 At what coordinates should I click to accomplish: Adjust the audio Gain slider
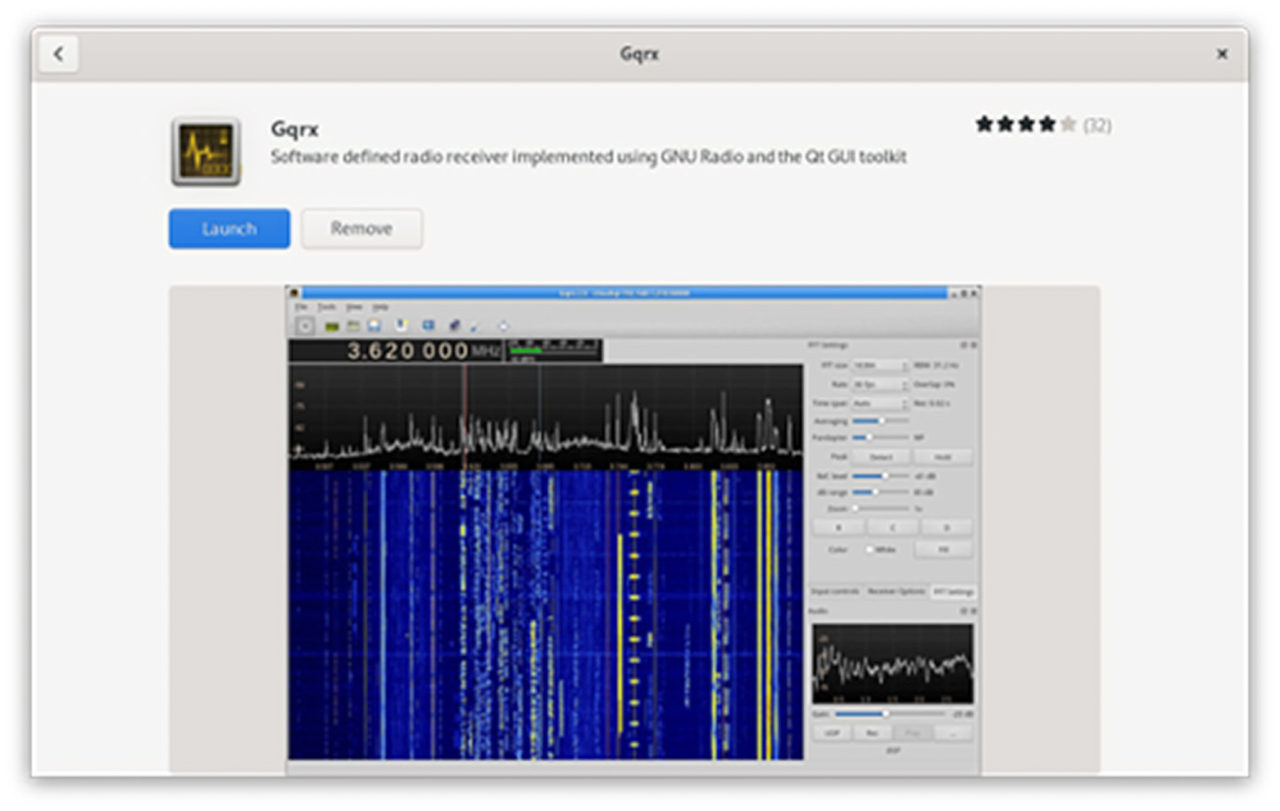[887, 714]
